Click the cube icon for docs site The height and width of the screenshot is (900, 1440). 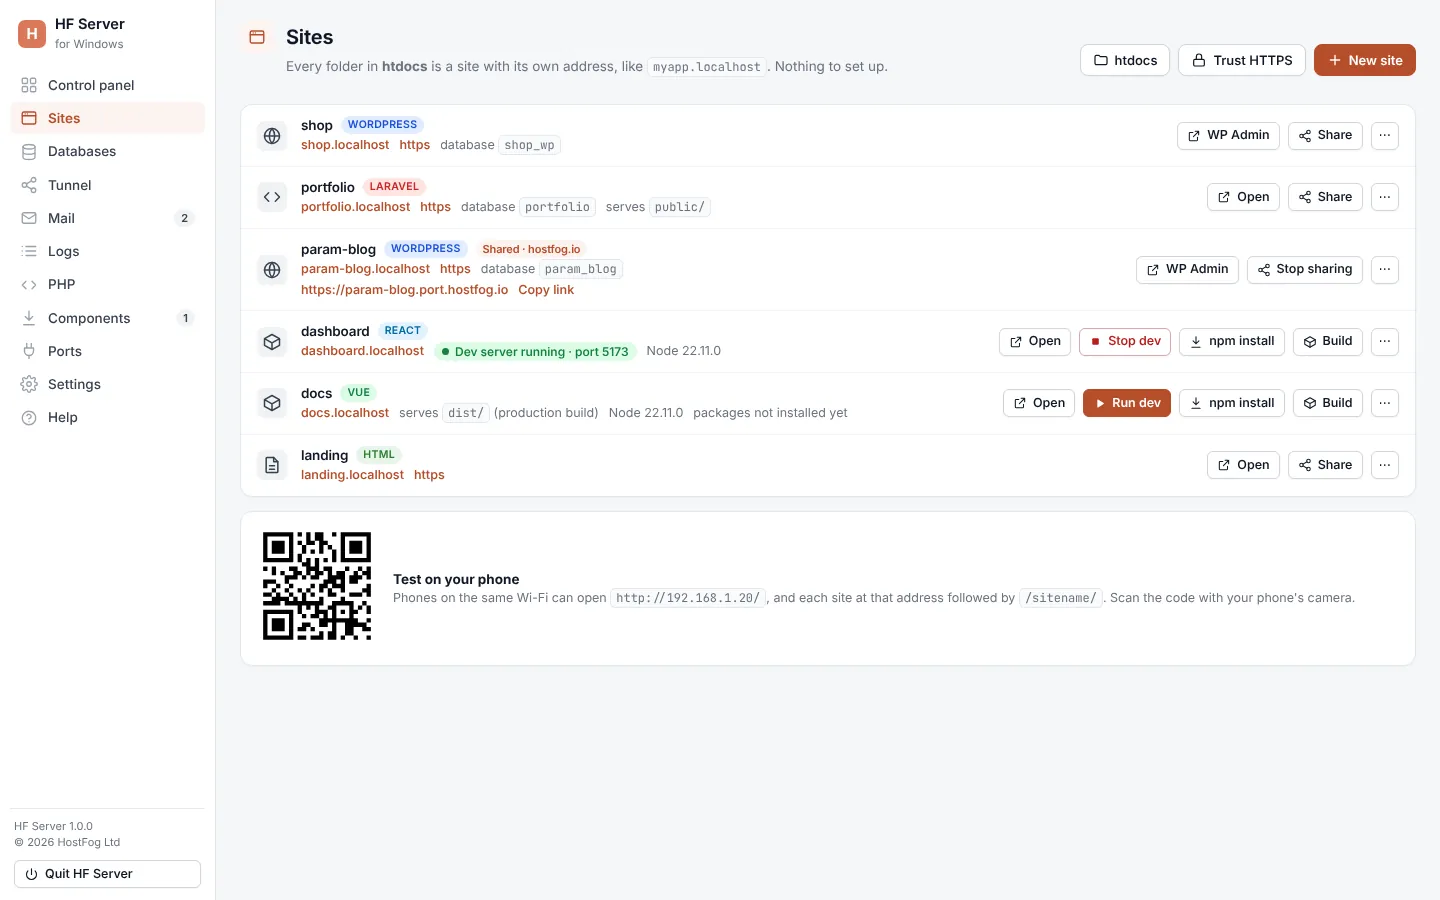(272, 403)
